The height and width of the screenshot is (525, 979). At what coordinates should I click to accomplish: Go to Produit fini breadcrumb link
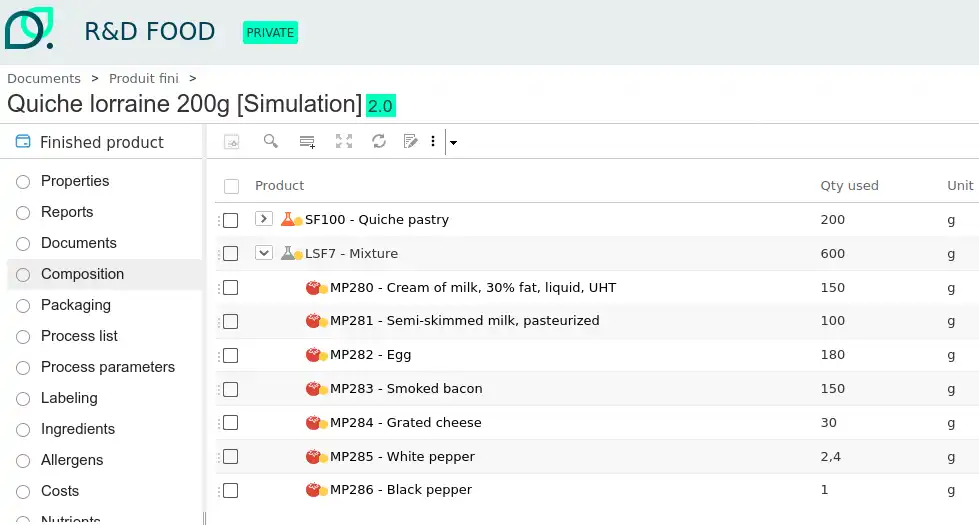[144, 78]
